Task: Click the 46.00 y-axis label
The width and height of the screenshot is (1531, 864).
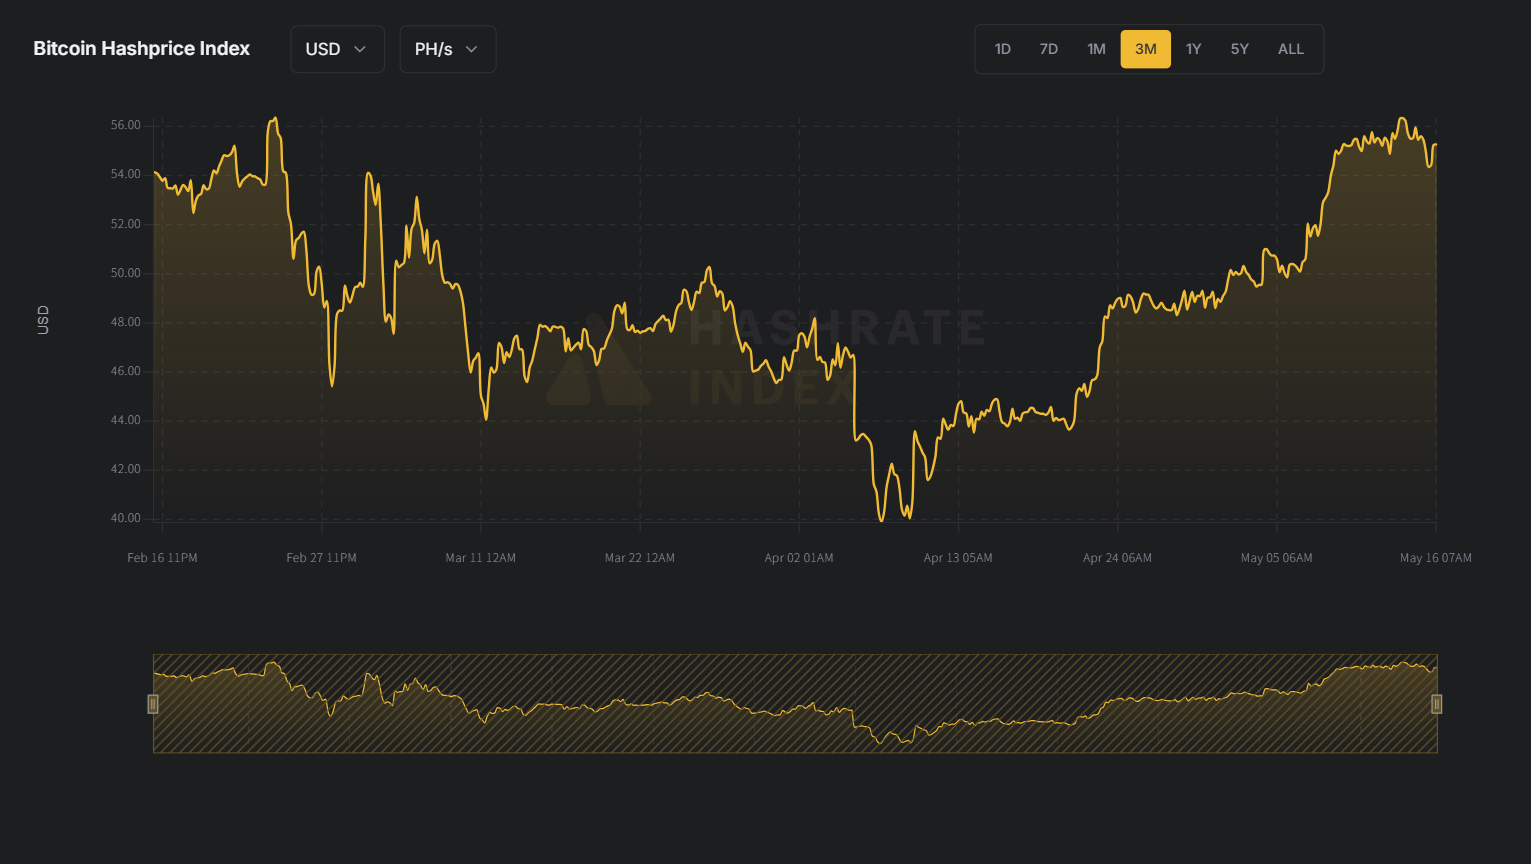Action: click(x=126, y=371)
